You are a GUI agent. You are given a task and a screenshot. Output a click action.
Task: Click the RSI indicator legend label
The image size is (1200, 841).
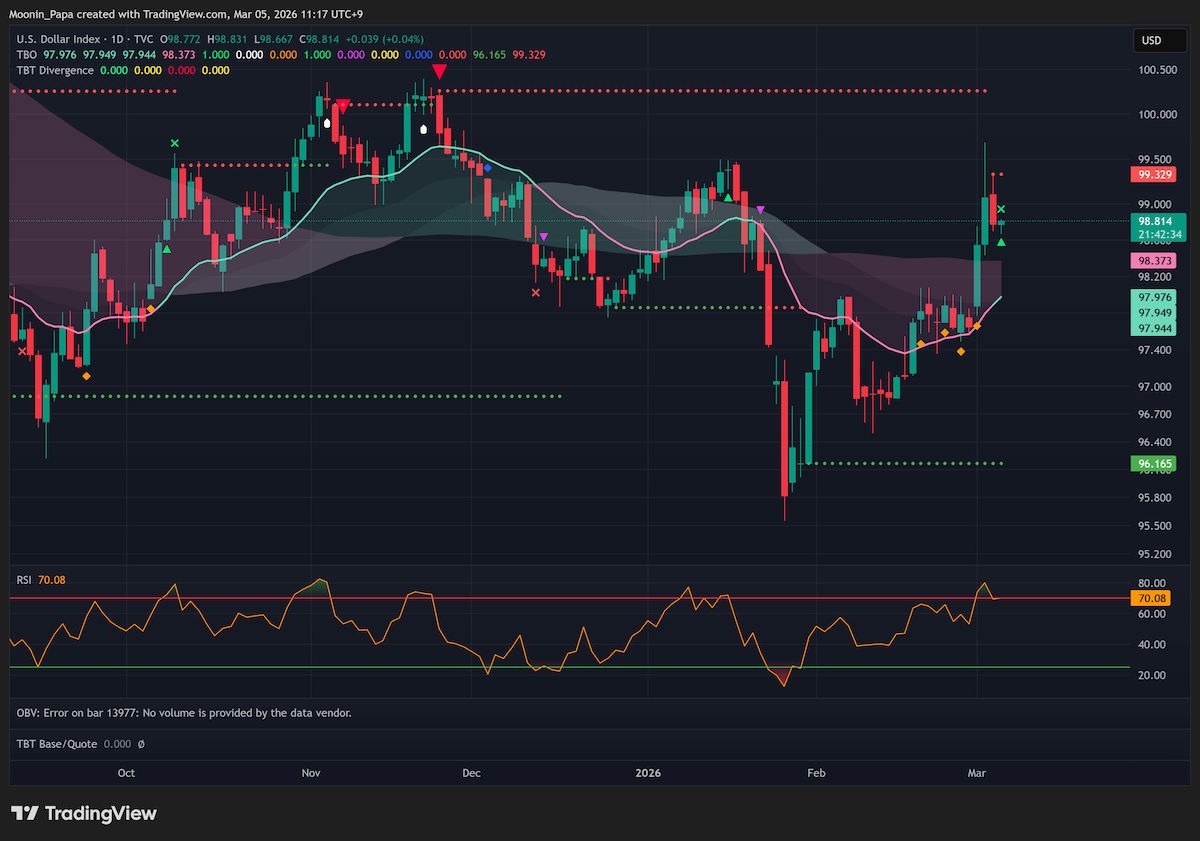(x=24, y=579)
